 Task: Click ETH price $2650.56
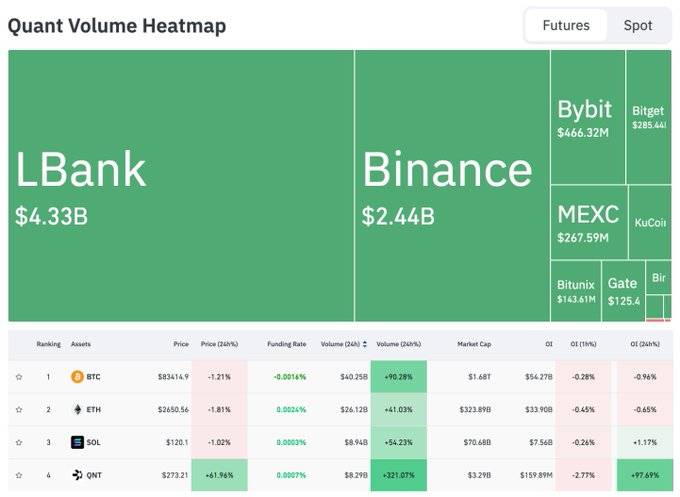[x=173, y=409]
